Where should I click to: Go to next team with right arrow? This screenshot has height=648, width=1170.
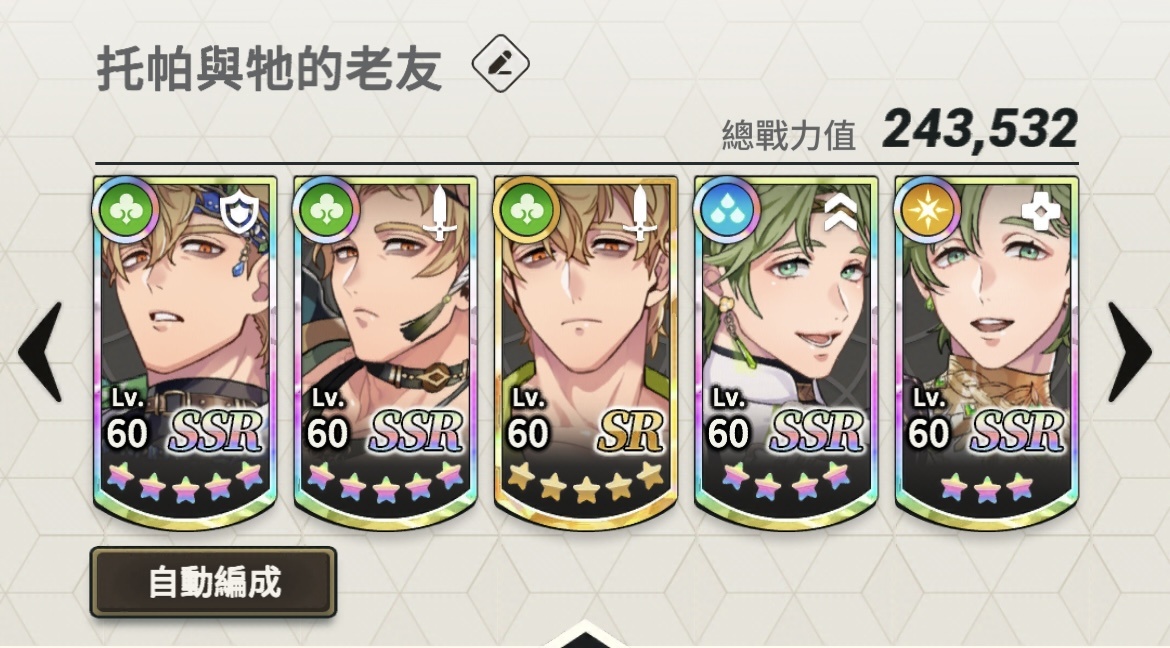[x=1130, y=352]
